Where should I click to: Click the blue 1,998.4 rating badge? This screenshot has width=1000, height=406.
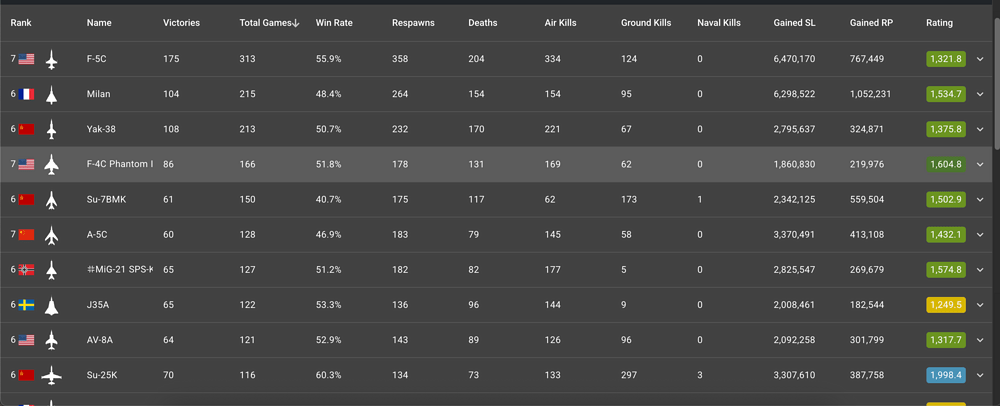pyautogui.click(x=946, y=375)
